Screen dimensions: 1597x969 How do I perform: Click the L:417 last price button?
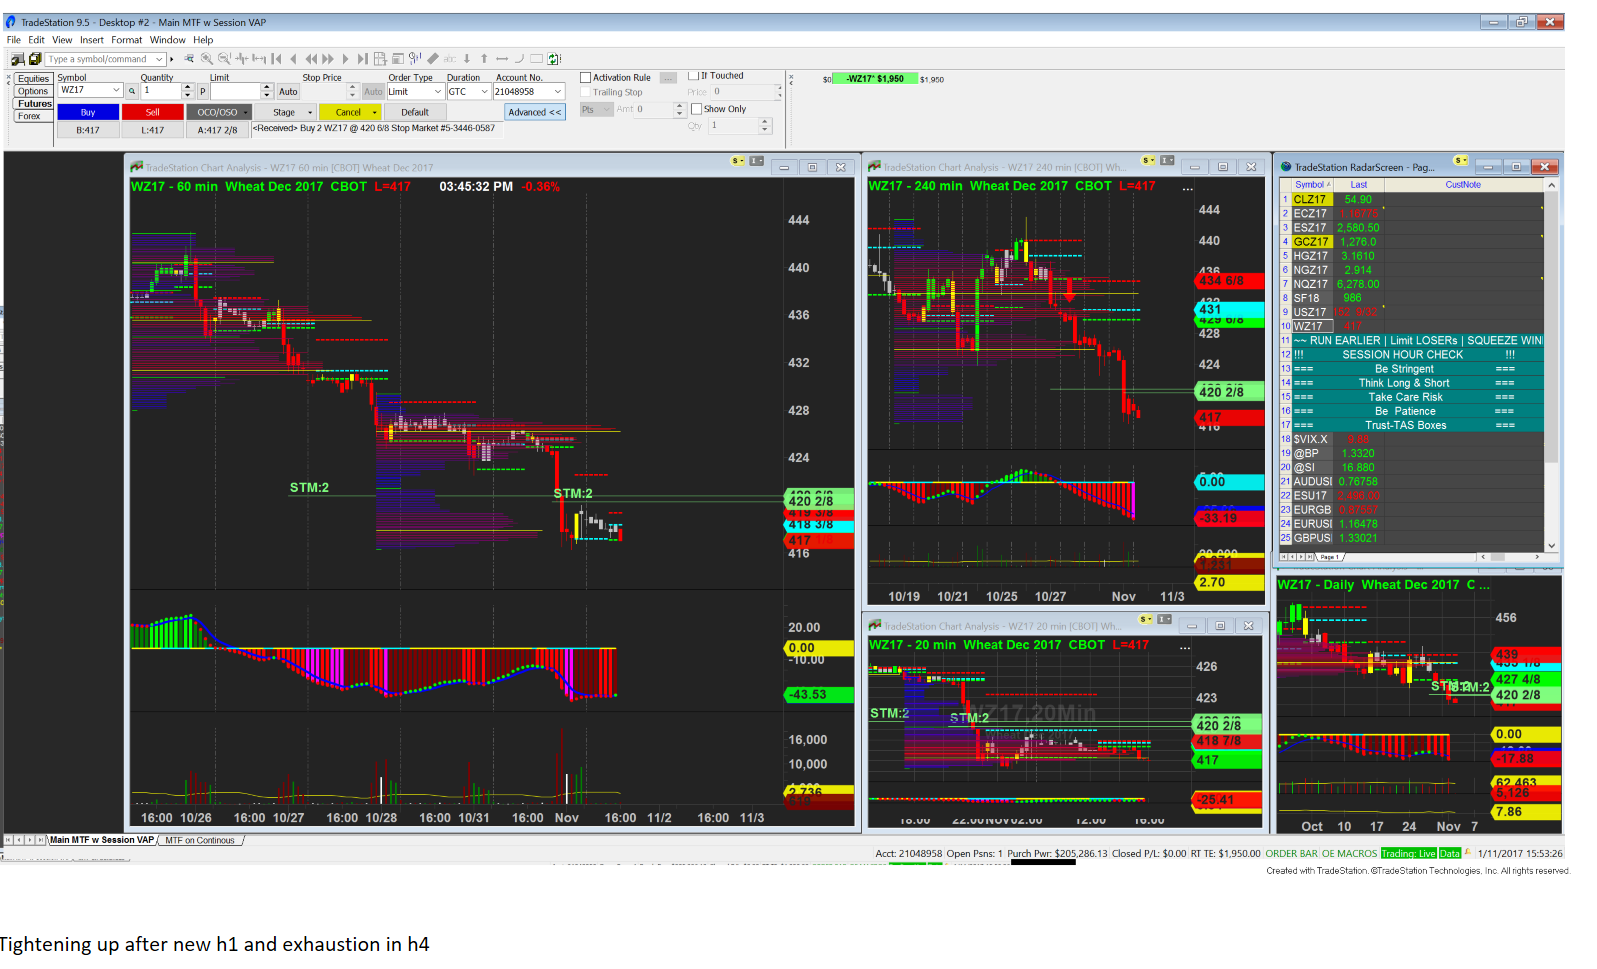point(152,130)
